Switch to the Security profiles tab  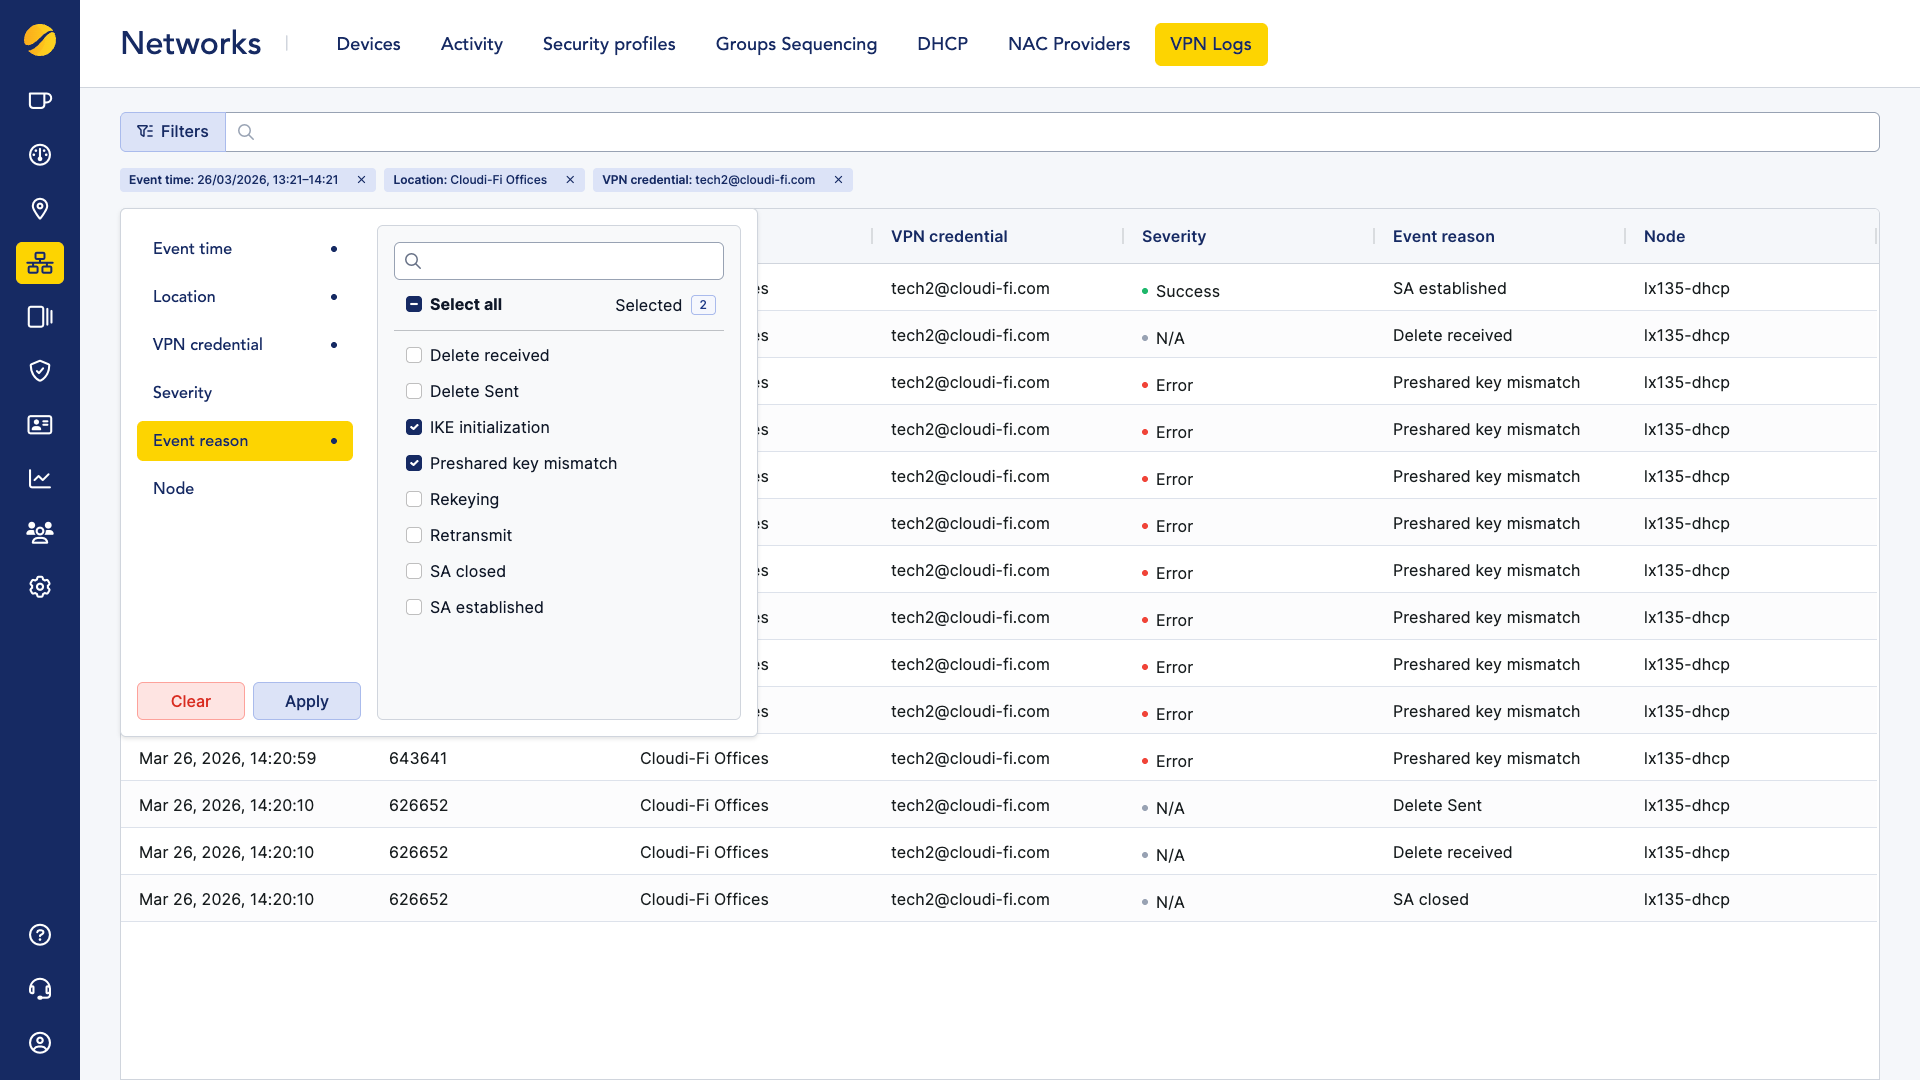(x=609, y=44)
